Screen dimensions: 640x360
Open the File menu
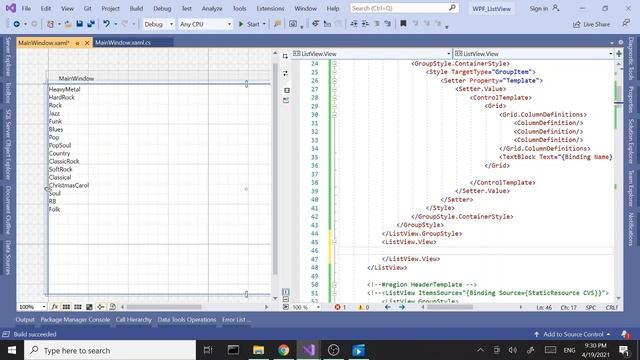(26, 8)
